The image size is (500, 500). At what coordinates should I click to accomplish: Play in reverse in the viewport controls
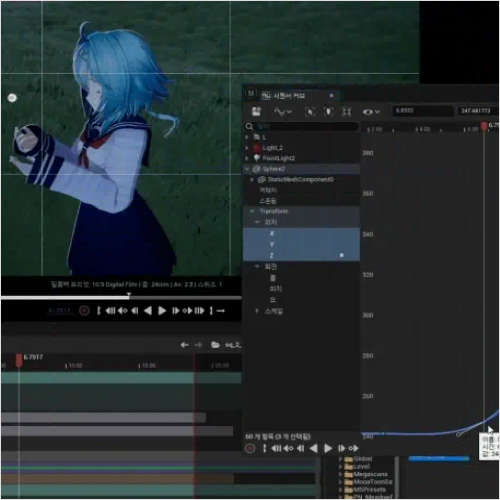coord(148,311)
